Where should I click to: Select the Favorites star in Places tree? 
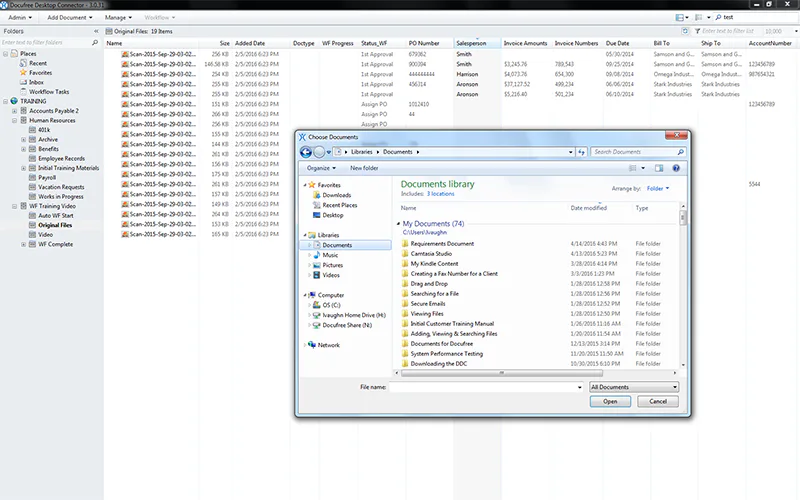23,72
